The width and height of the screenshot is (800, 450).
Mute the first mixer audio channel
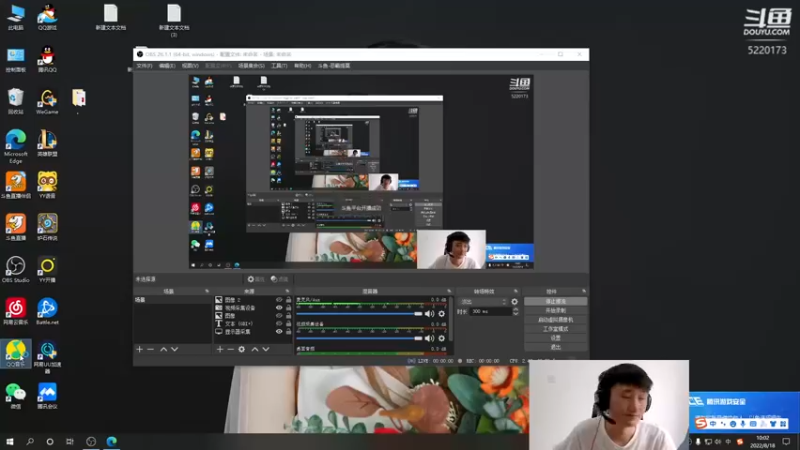tap(430, 314)
